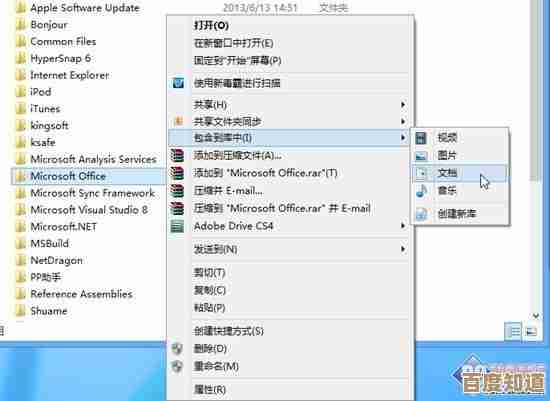
Task: Select the 图片 library icon
Action: (421, 155)
